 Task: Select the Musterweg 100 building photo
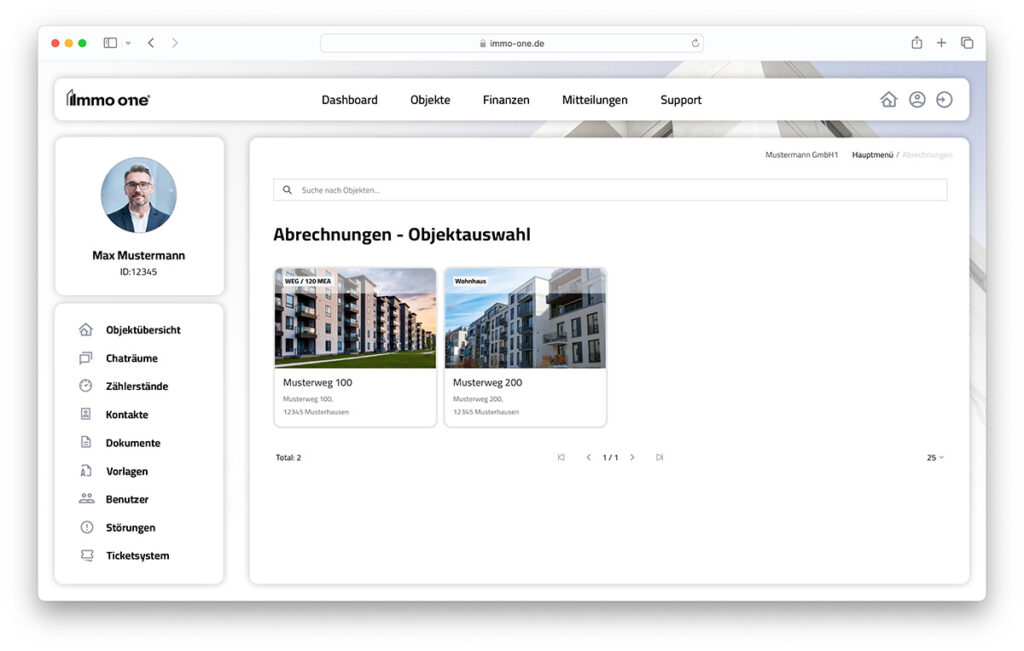tap(355, 318)
